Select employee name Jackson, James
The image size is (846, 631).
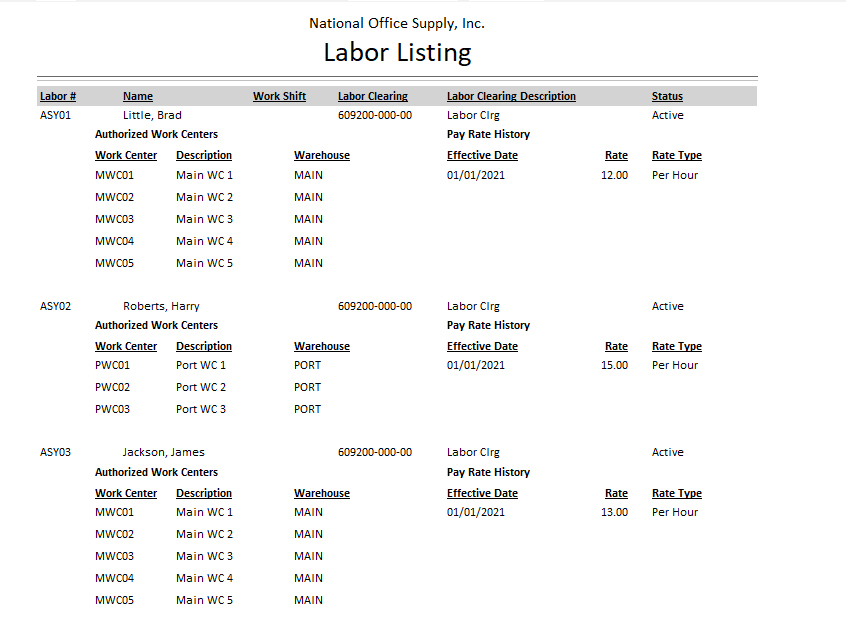click(x=163, y=452)
